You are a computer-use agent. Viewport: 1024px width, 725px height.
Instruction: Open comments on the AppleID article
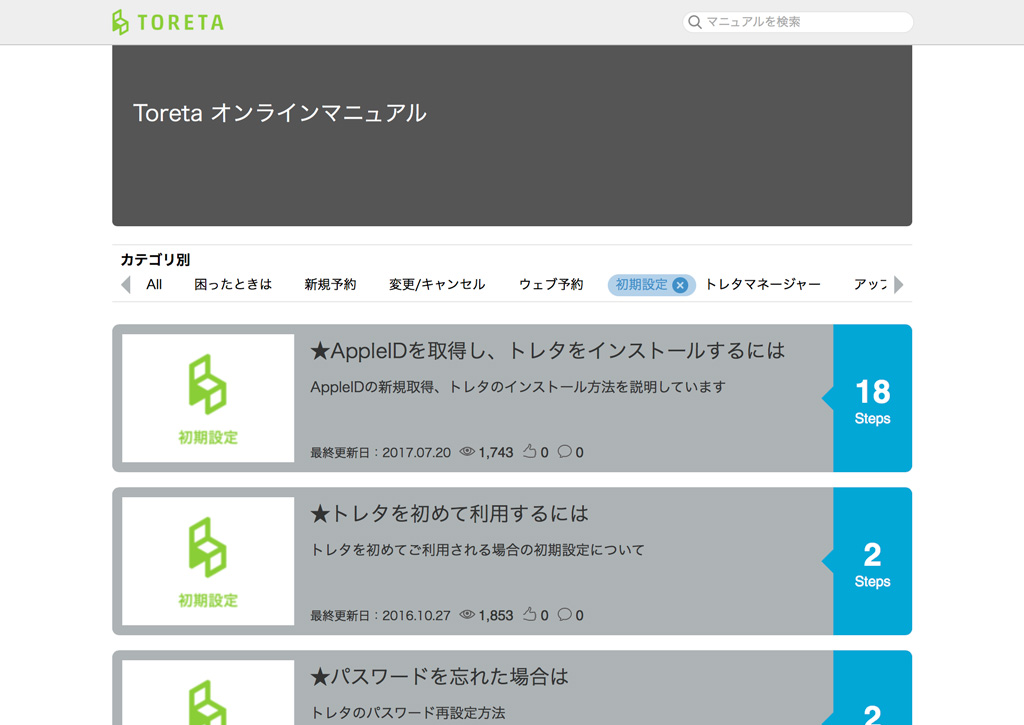[565, 451]
